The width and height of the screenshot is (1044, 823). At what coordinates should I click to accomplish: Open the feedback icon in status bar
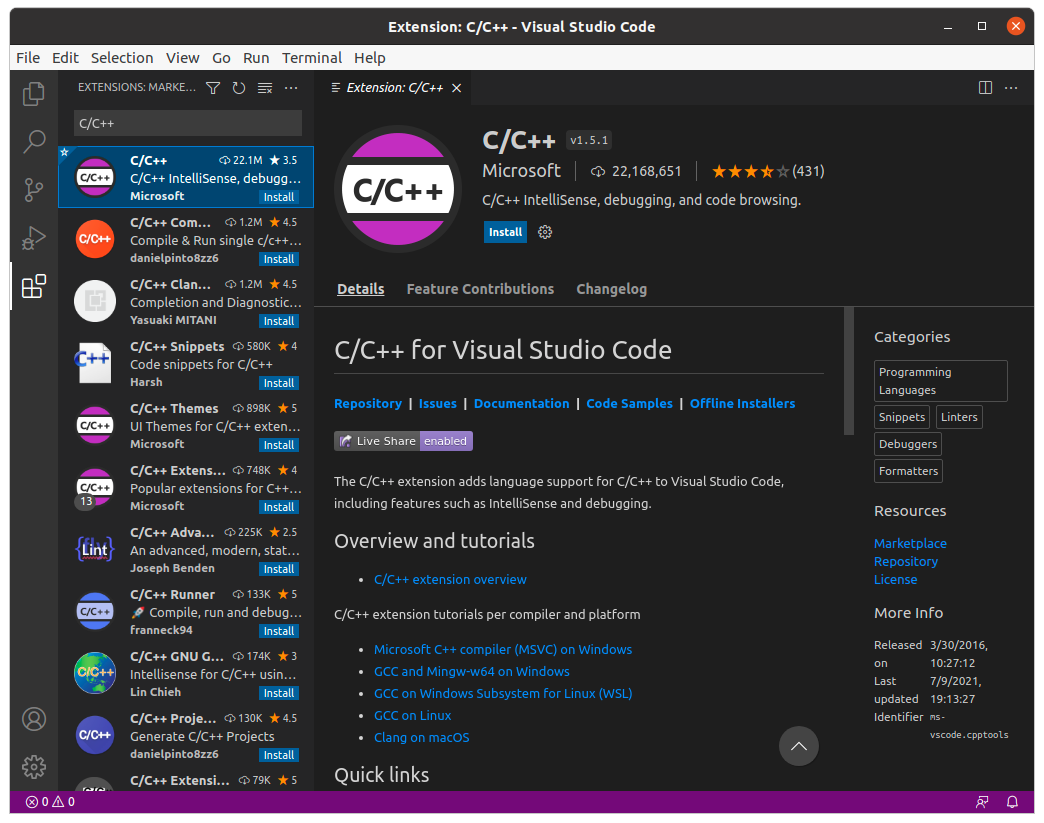pos(982,802)
